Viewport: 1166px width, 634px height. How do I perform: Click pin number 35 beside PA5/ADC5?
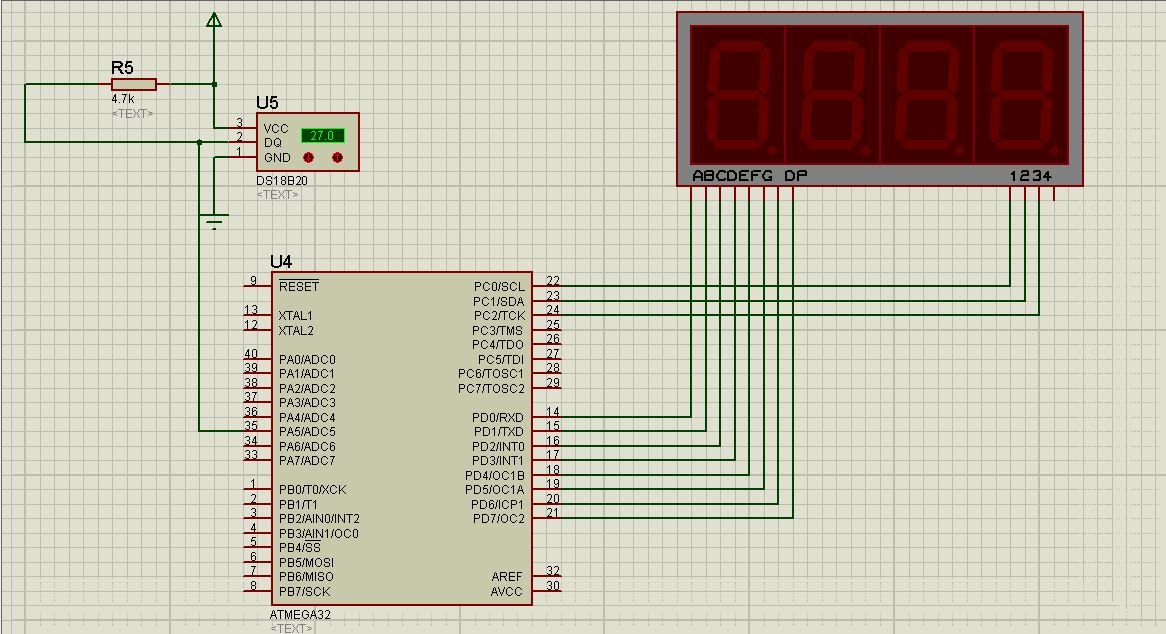pyautogui.click(x=251, y=425)
